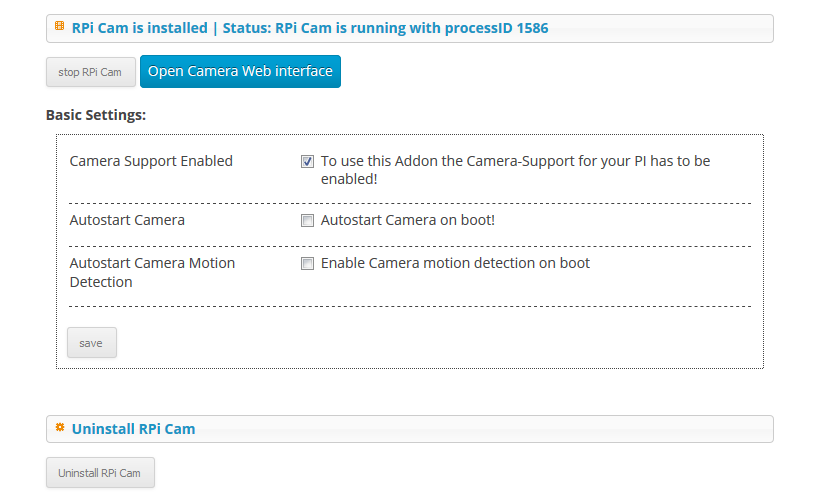The height and width of the screenshot is (500, 818).
Task: Click the orange gear icon beside Uninstall RPi Cam
Action: [x=60, y=427]
